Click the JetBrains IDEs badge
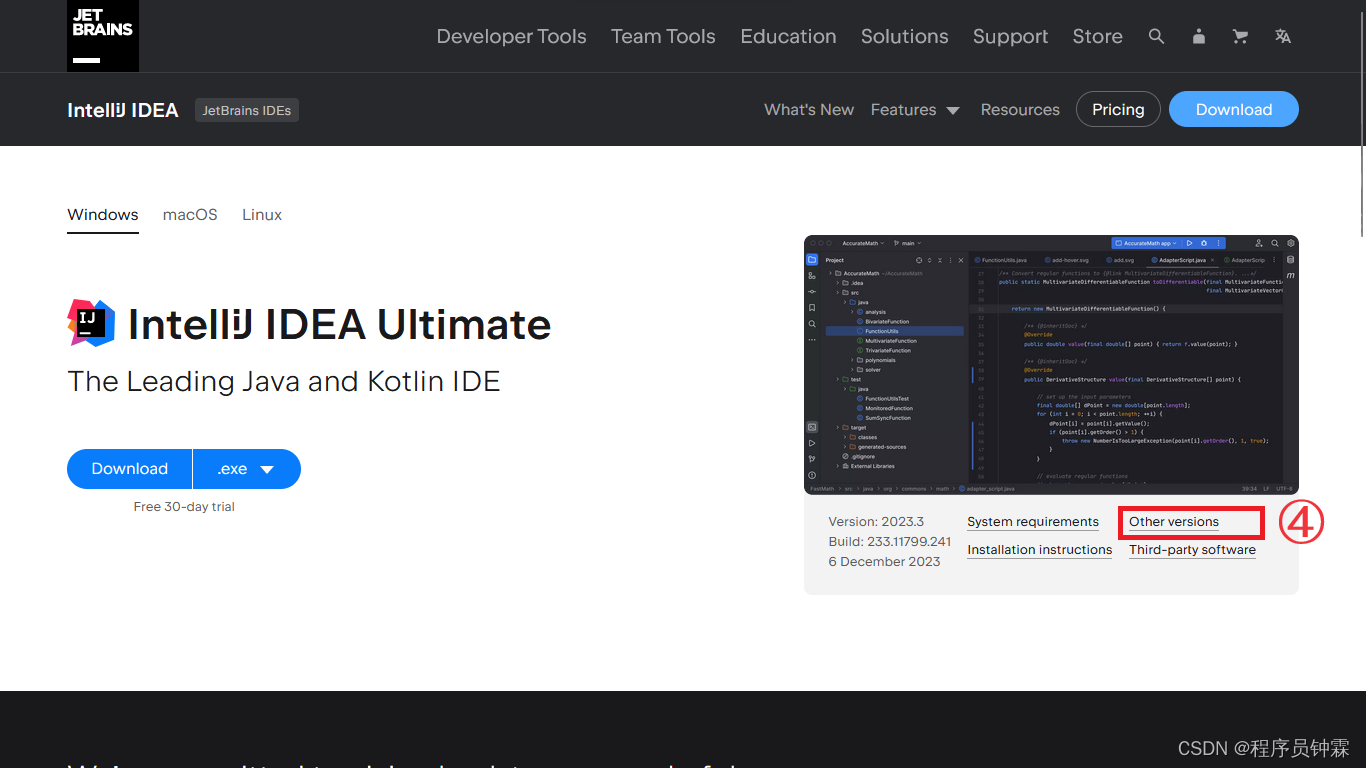 coord(247,110)
